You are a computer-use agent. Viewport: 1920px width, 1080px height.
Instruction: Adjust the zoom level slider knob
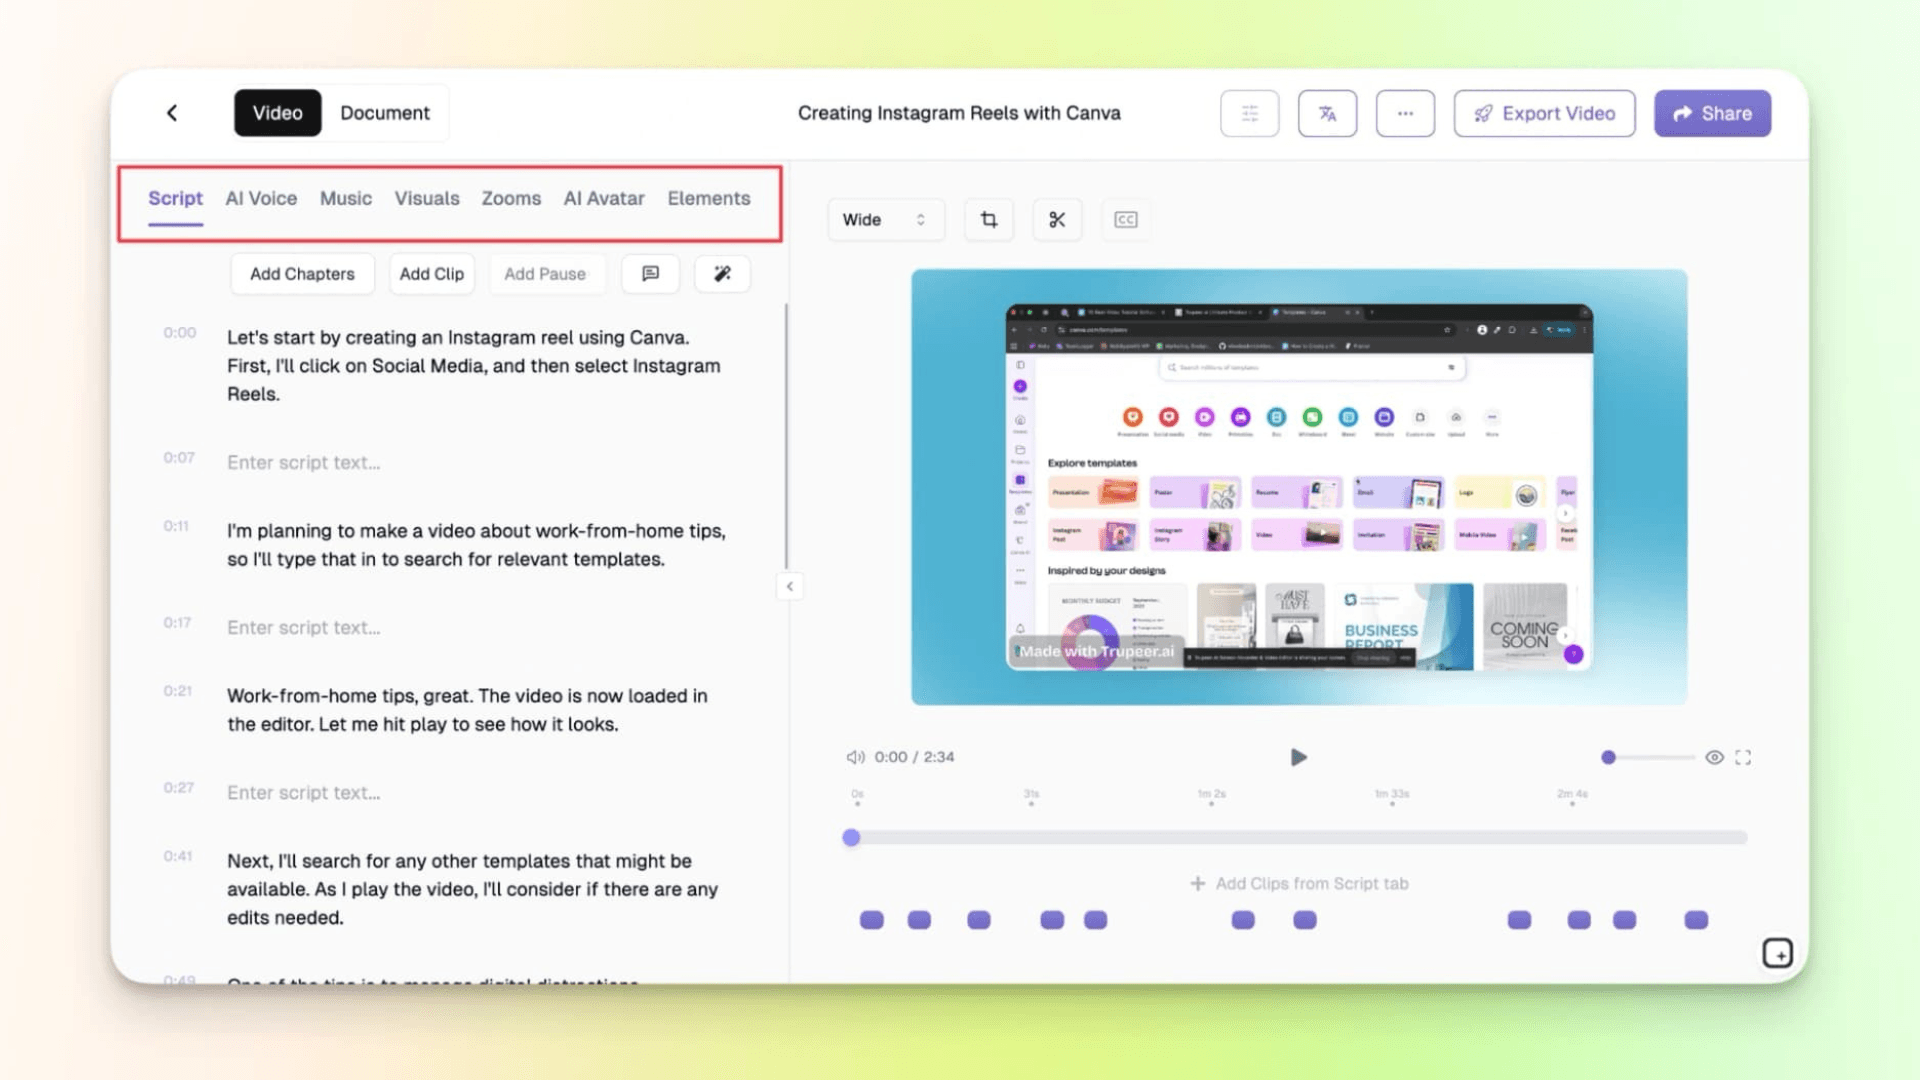click(1608, 757)
